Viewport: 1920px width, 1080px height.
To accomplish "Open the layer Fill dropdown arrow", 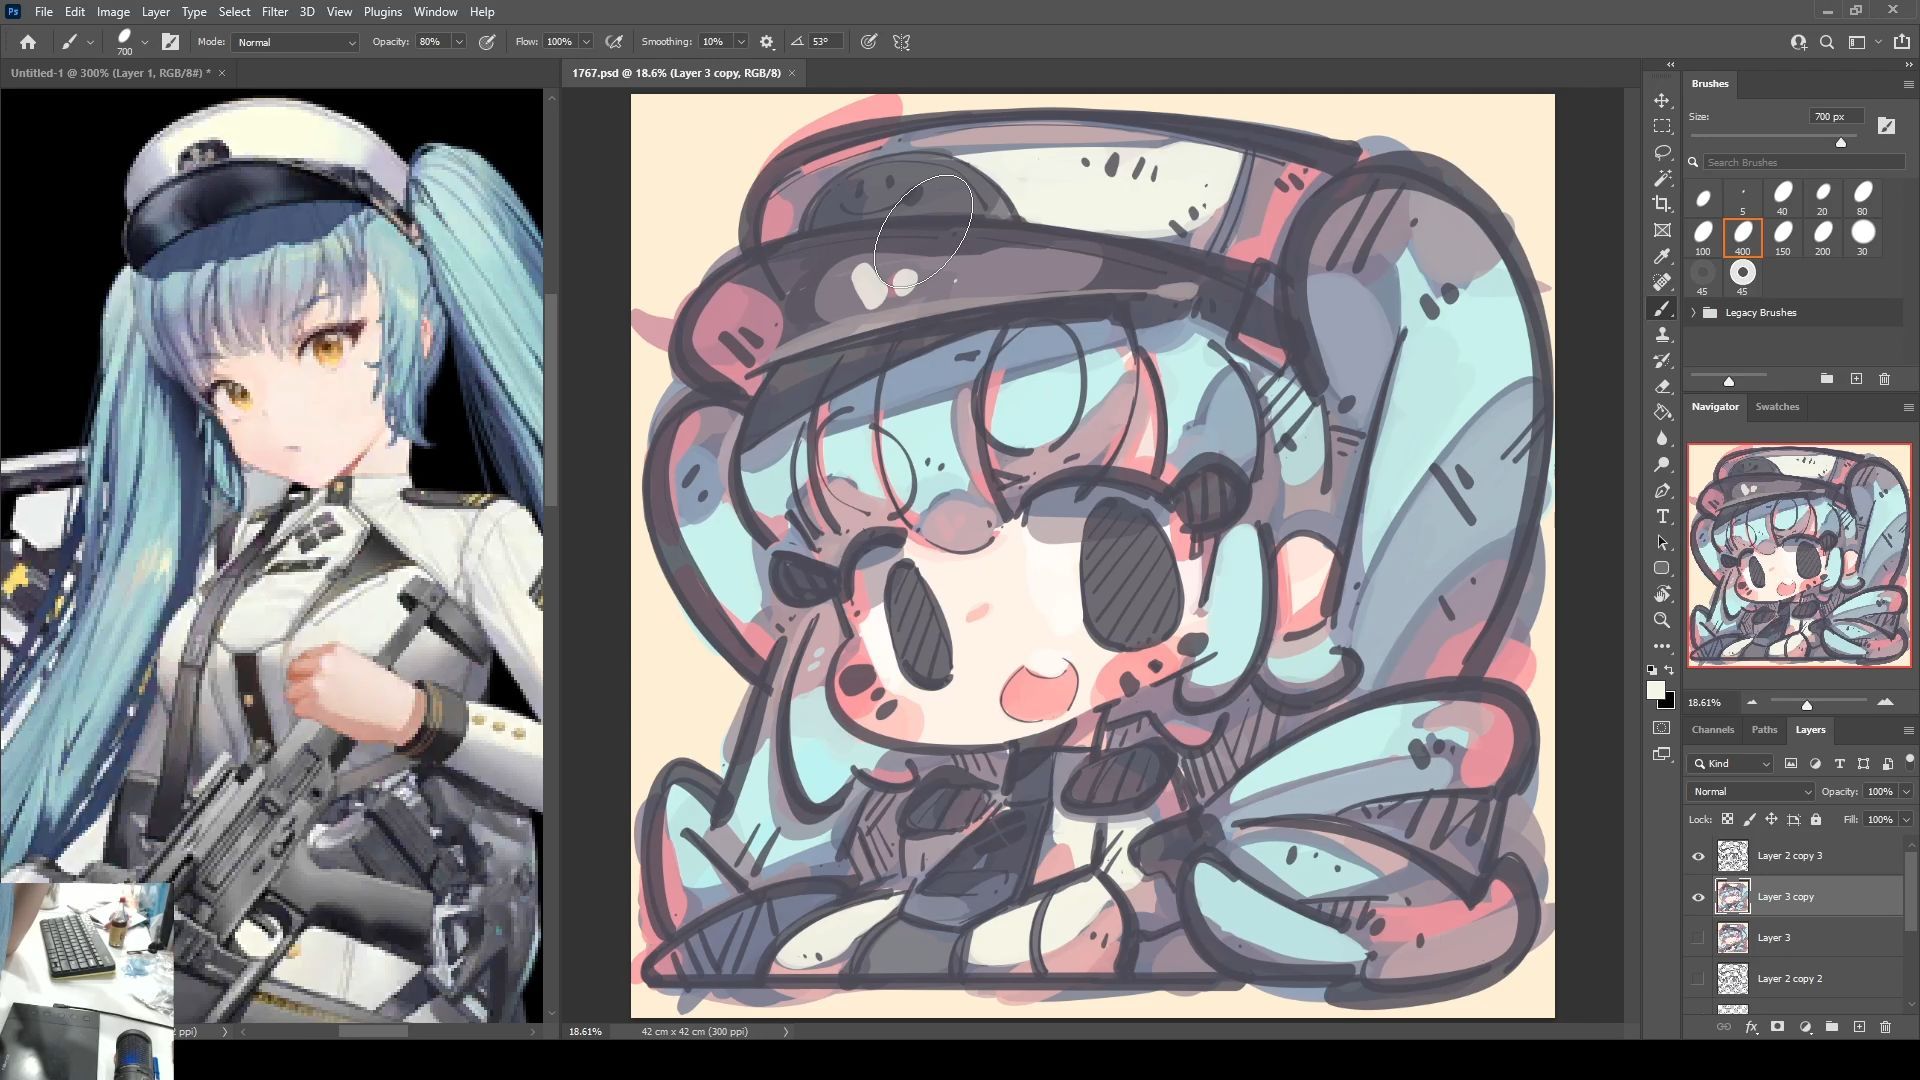I will point(1906,820).
